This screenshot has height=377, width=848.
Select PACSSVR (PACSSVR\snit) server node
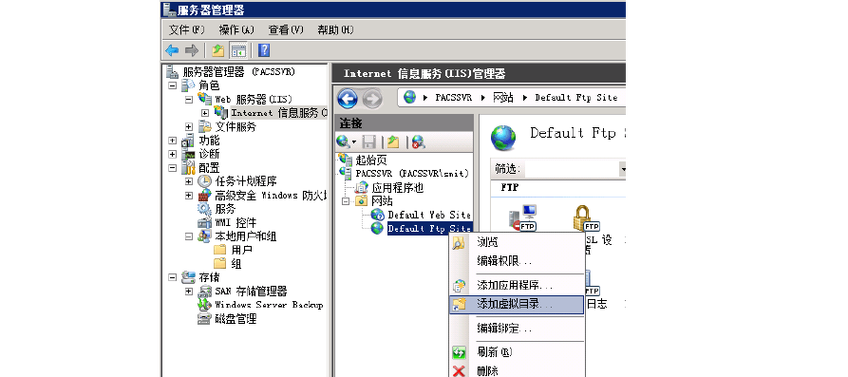click(x=412, y=174)
